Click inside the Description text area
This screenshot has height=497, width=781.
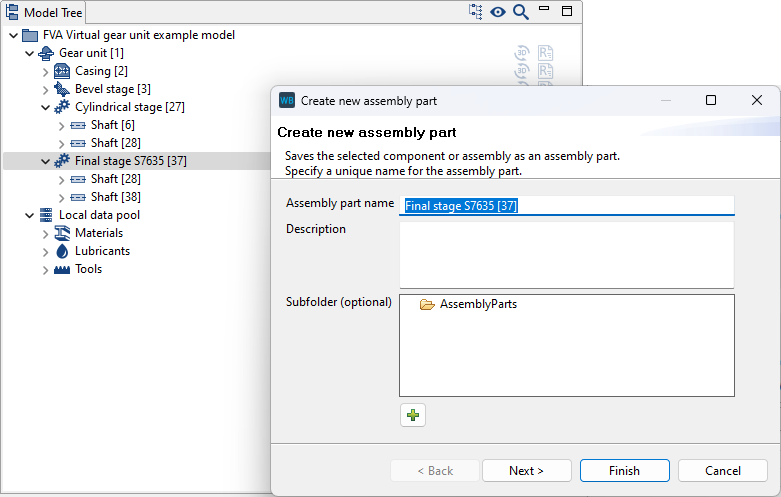click(x=566, y=254)
